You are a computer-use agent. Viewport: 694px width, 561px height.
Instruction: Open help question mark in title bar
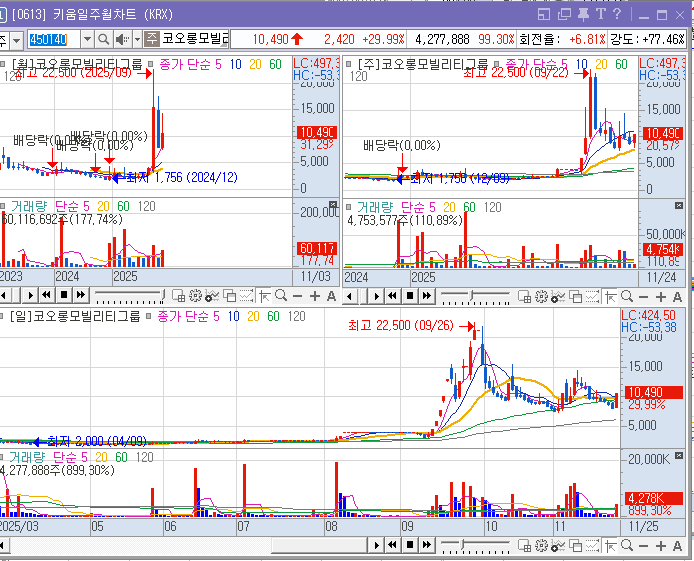[x=617, y=14]
